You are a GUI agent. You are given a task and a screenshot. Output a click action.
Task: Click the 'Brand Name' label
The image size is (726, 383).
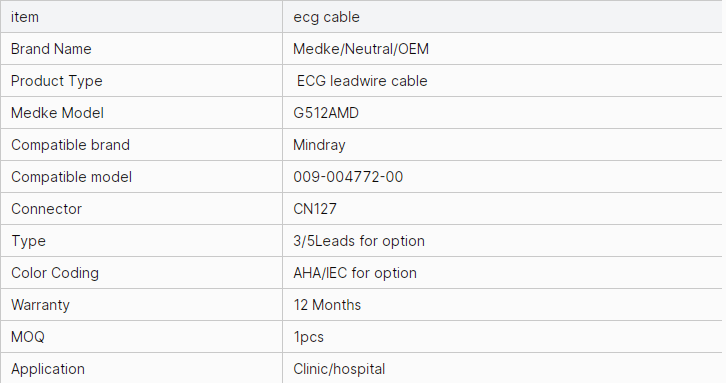(x=51, y=49)
